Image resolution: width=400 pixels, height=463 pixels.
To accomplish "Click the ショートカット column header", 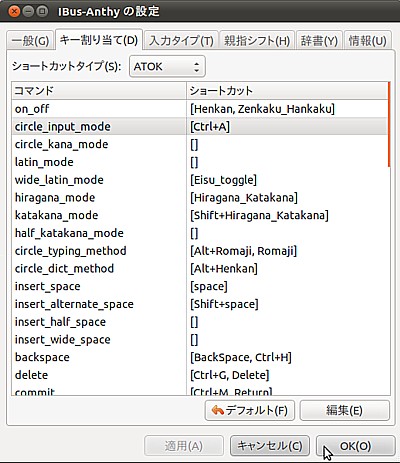I will point(287,91).
